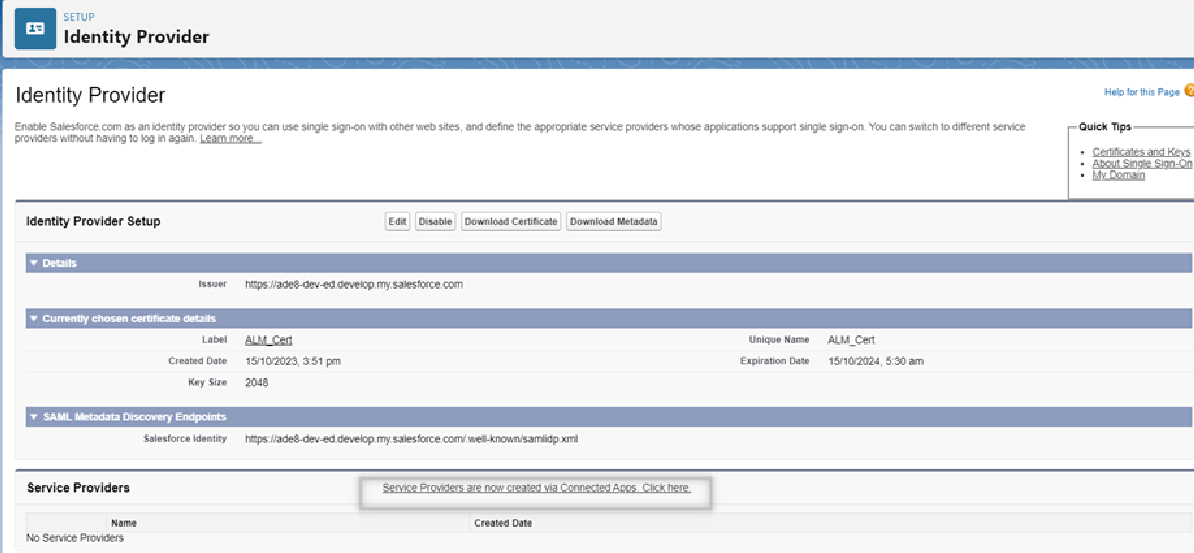Open the My Domain quick tip link
The height and width of the screenshot is (553, 1194).
pos(1118,175)
